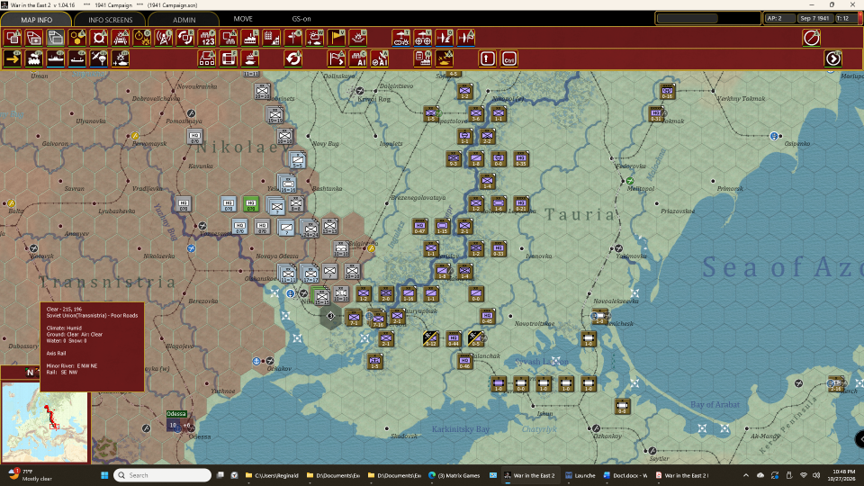Select naval transport ship icon
This screenshot has width=864, height=486.
click(55, 58)
